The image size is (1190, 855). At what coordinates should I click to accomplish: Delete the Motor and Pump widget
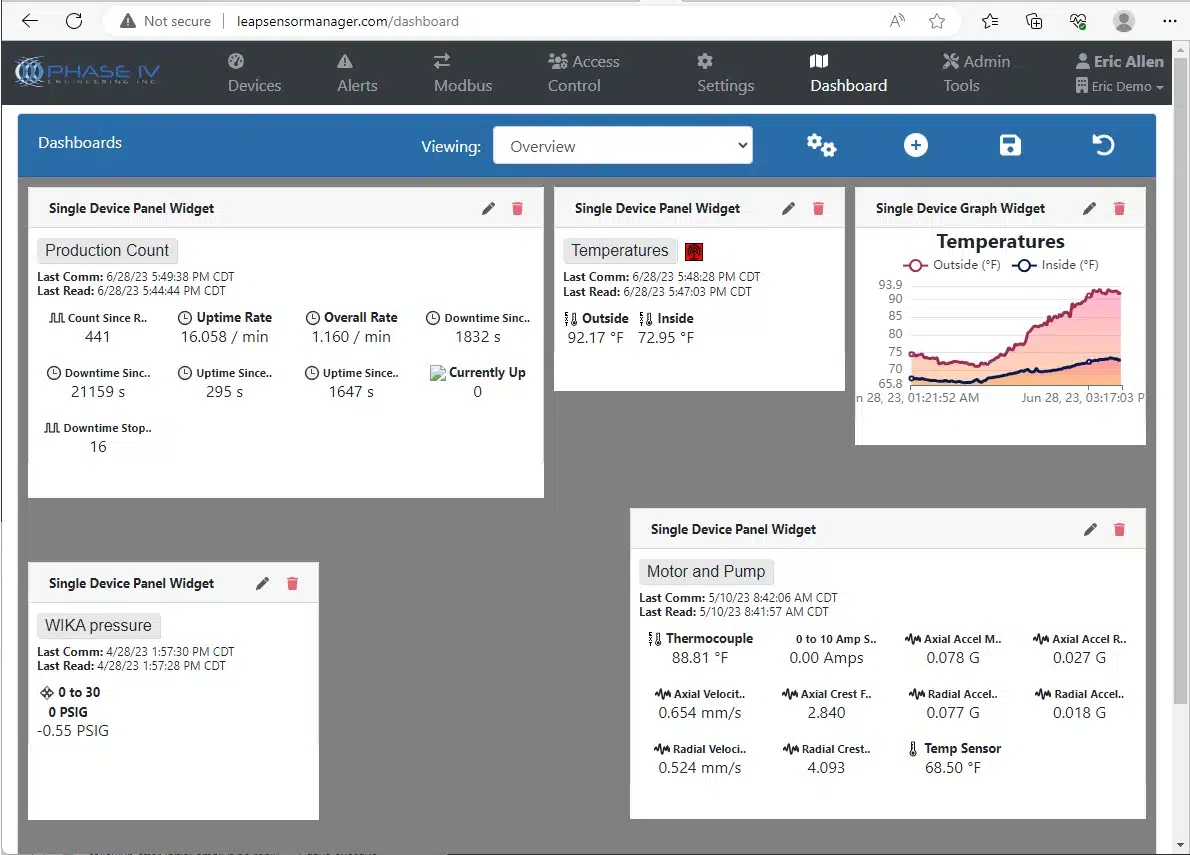coord(1119,530)
